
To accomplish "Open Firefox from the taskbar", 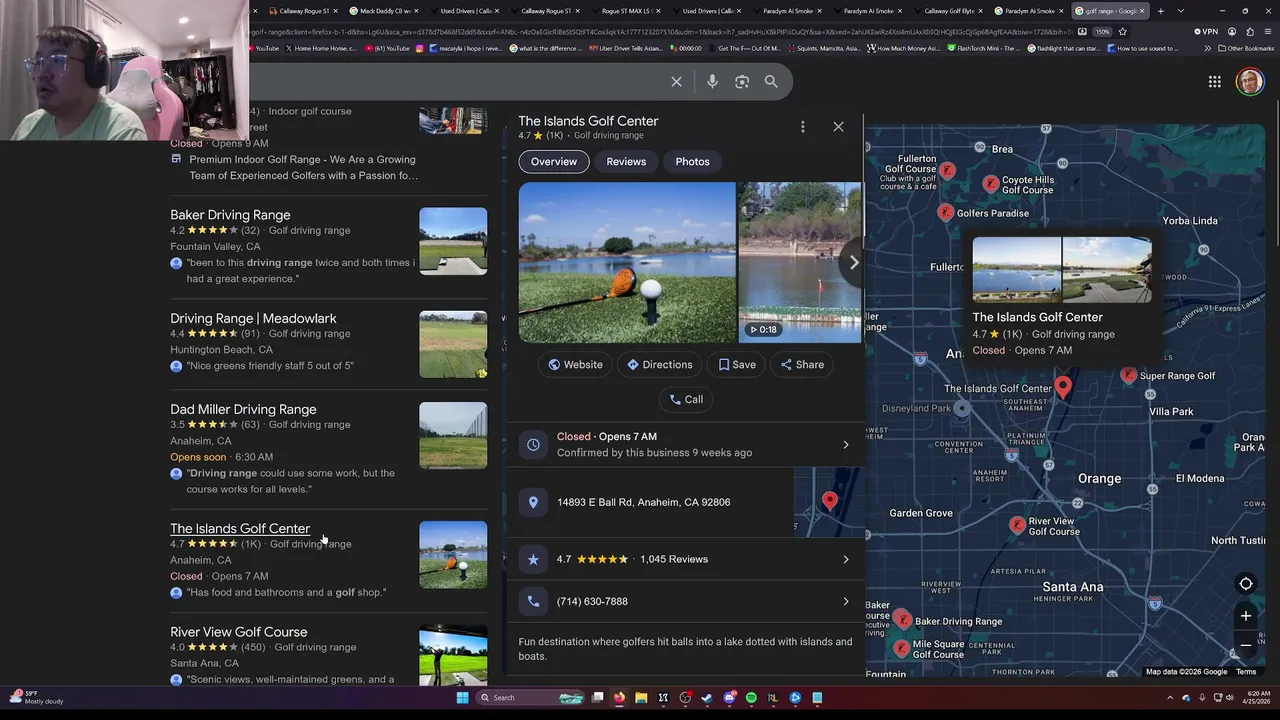I will (619, 698).
